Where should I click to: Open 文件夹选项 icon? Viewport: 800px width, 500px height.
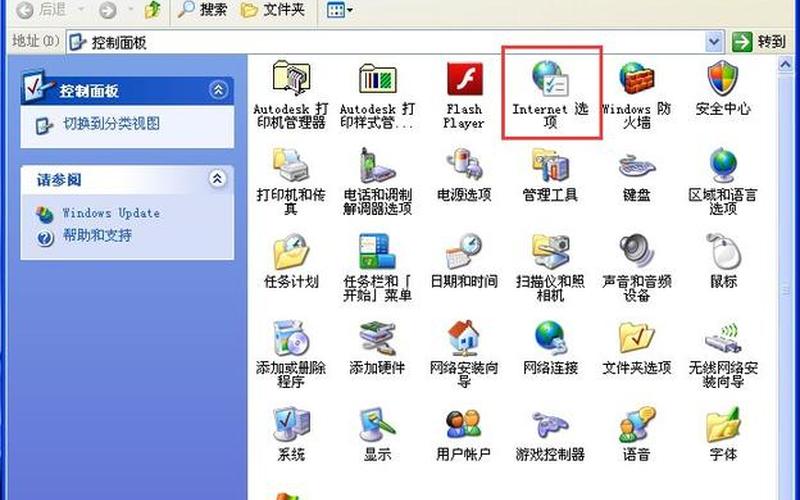pos(637,338)
